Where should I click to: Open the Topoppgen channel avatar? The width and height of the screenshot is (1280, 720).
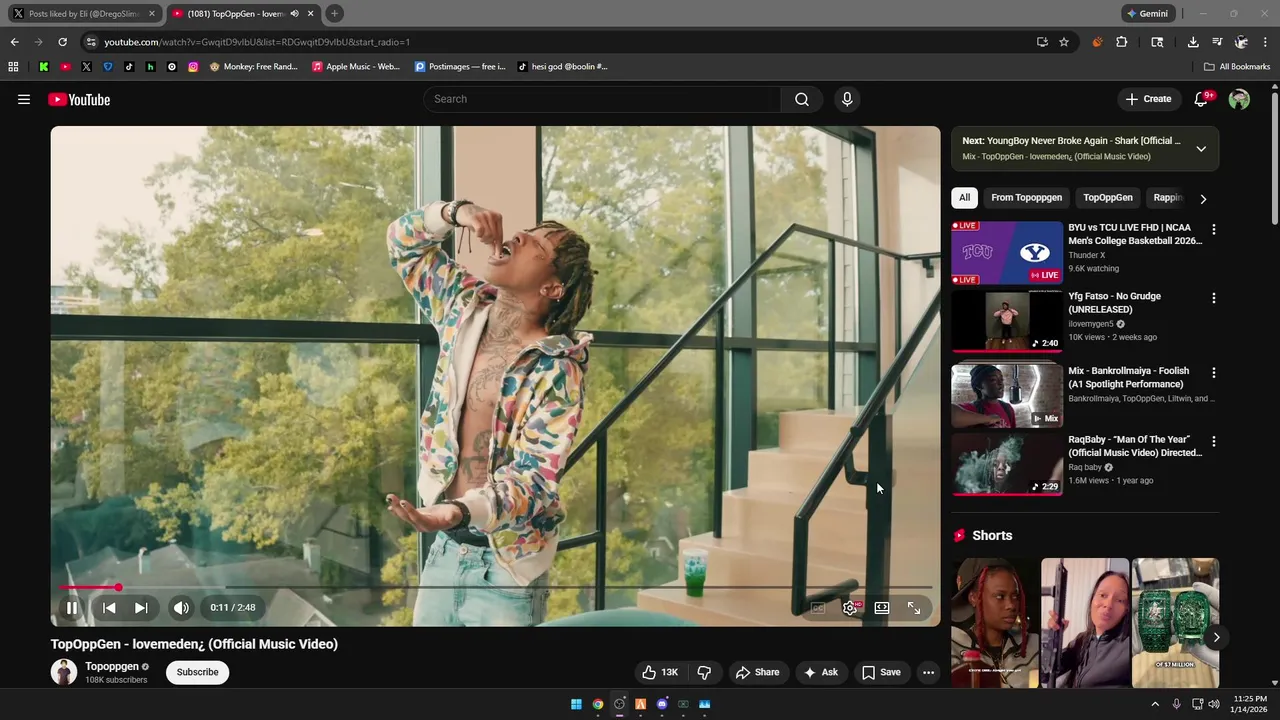point(64,672)
